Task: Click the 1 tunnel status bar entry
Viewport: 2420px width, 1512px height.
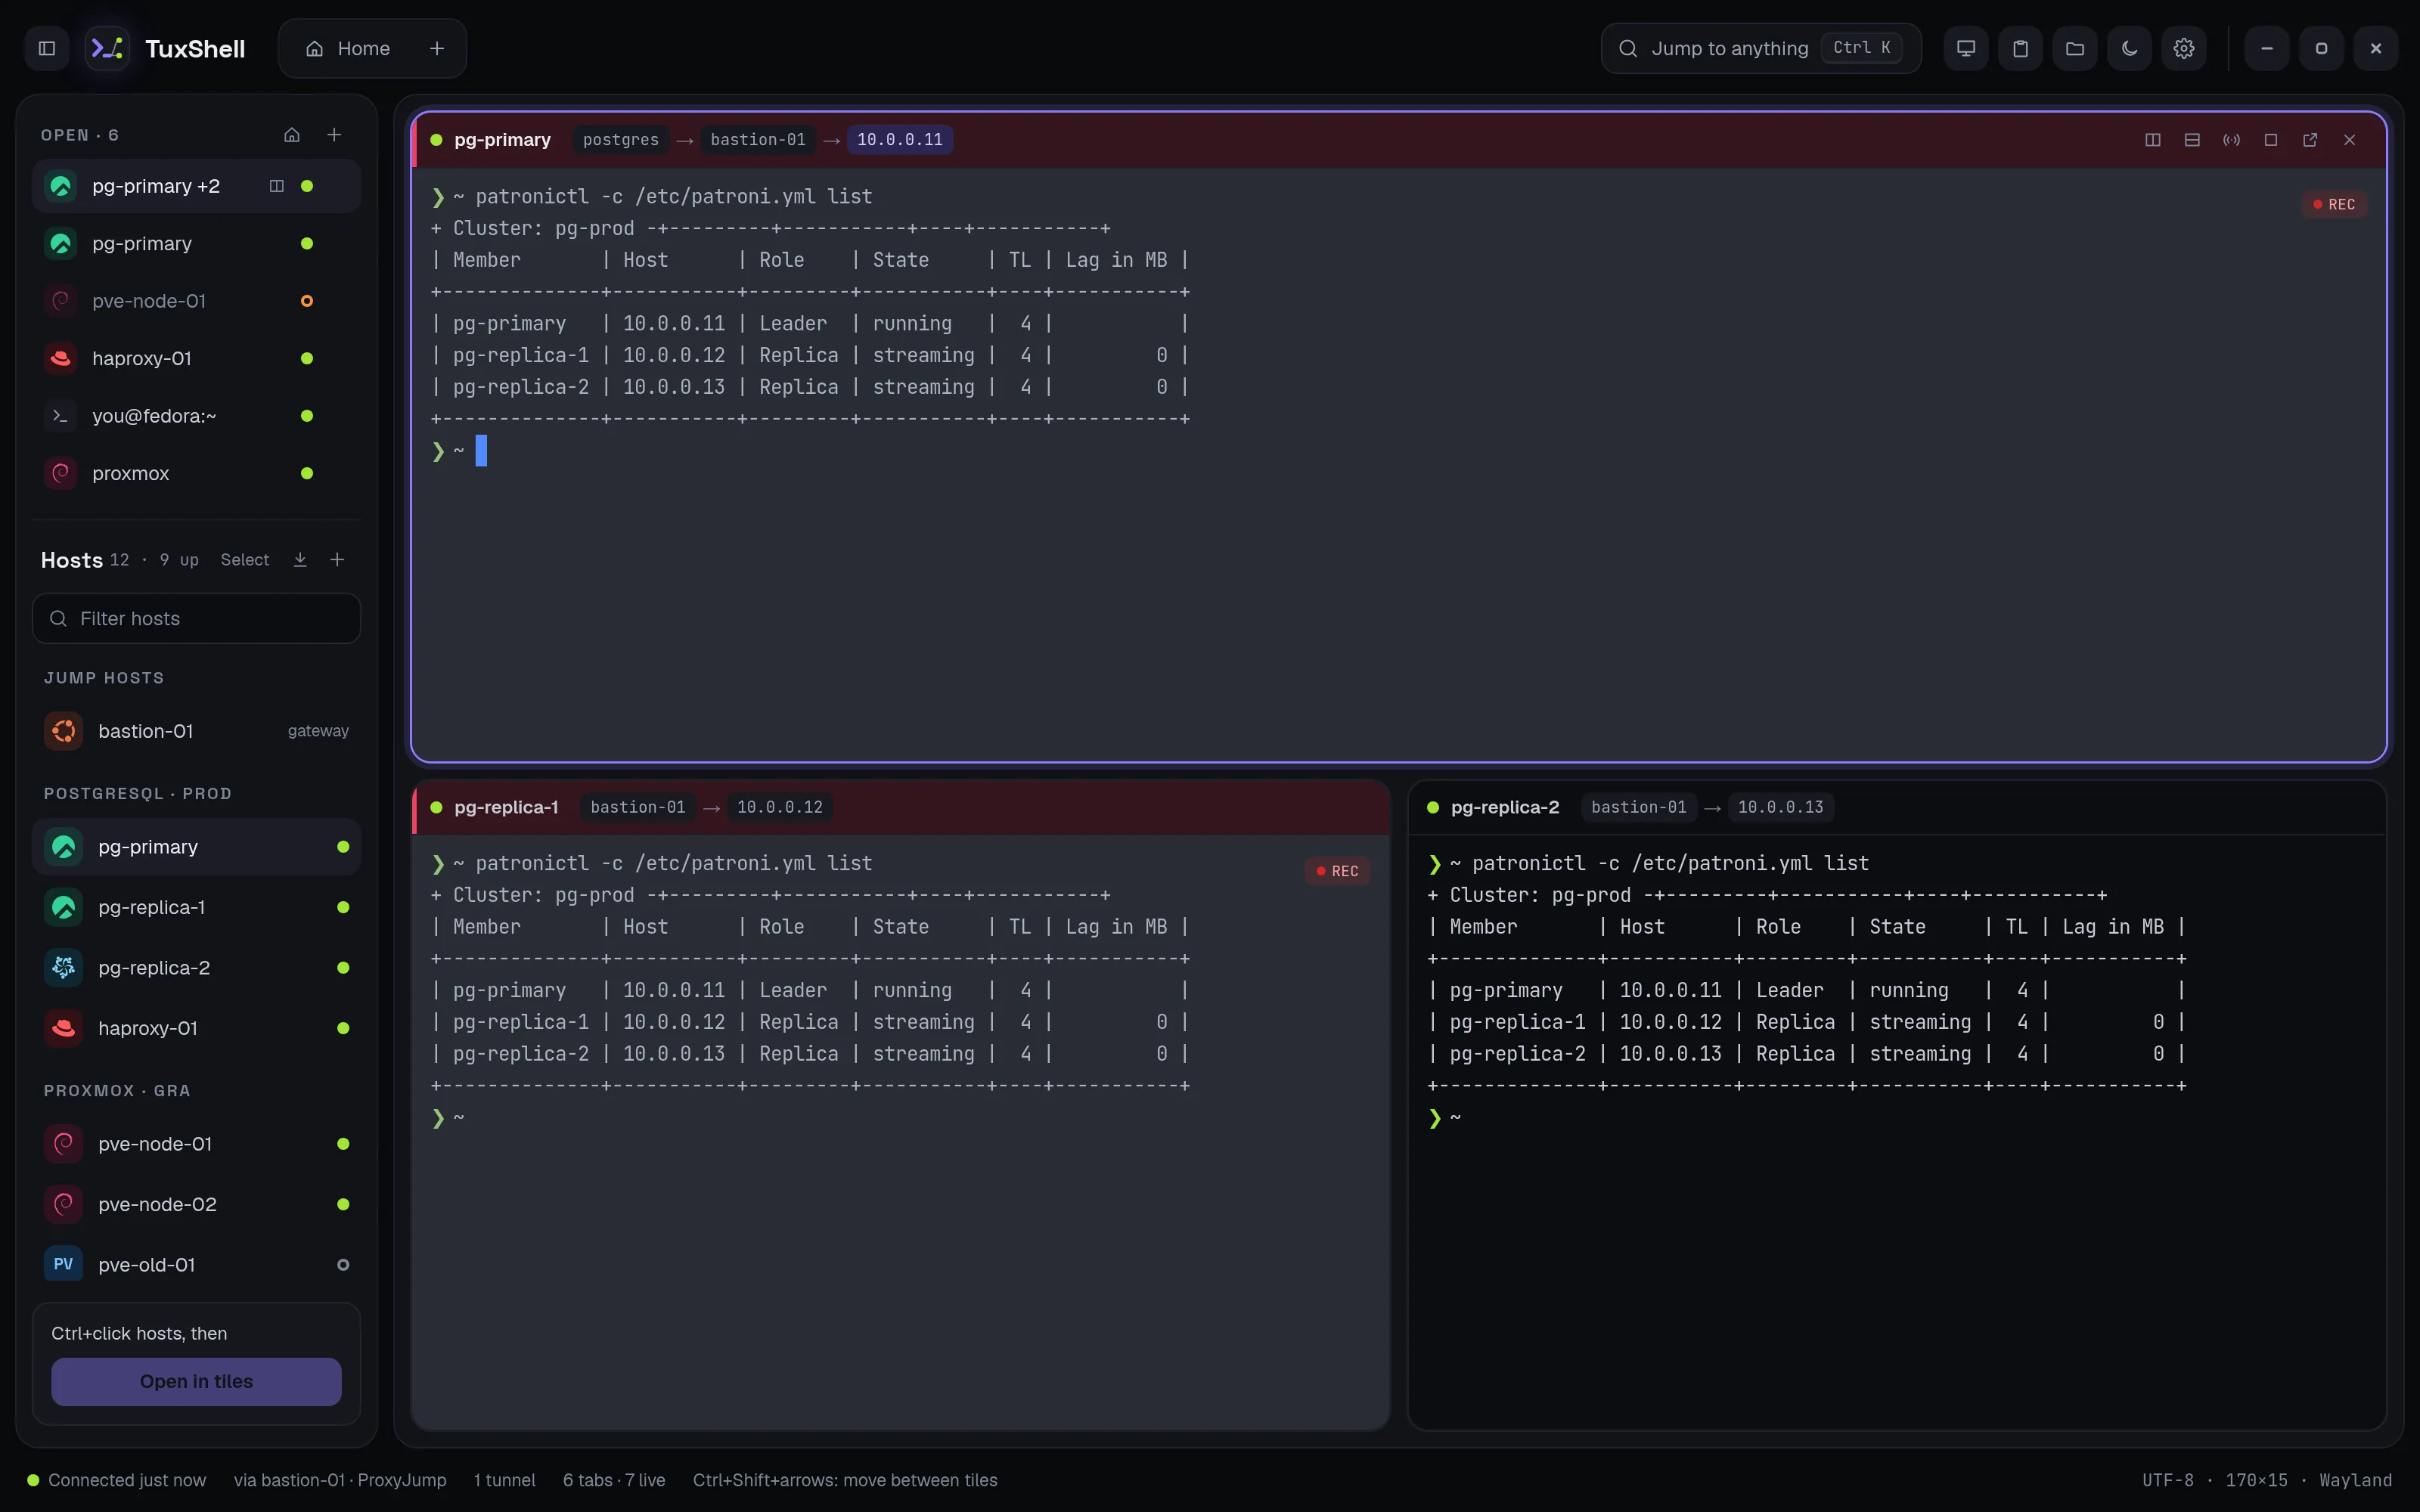Action: (x=505, y=1480)
